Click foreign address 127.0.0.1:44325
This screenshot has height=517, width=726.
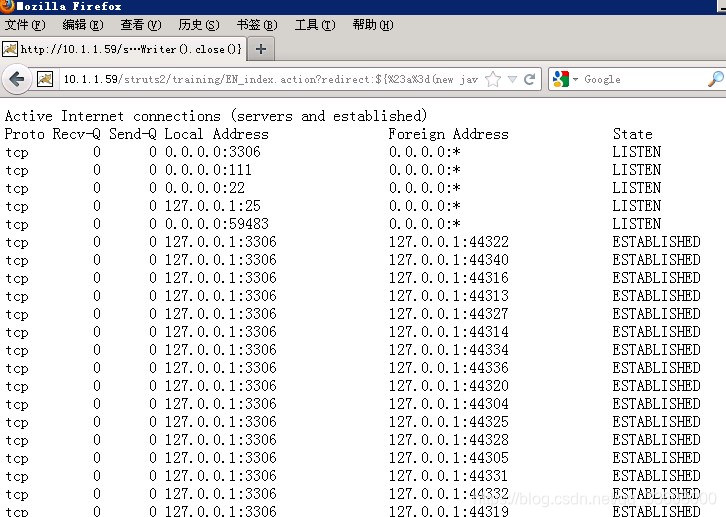[449, 422]
